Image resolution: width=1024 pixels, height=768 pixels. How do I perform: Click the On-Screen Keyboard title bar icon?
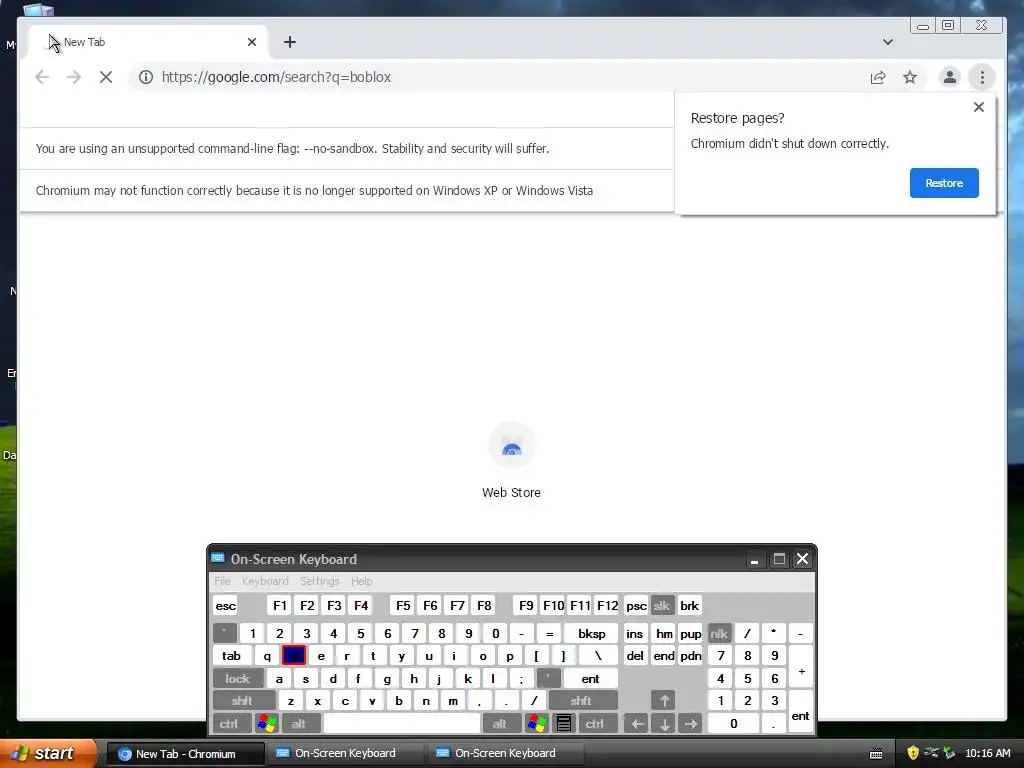coord(218,558)
